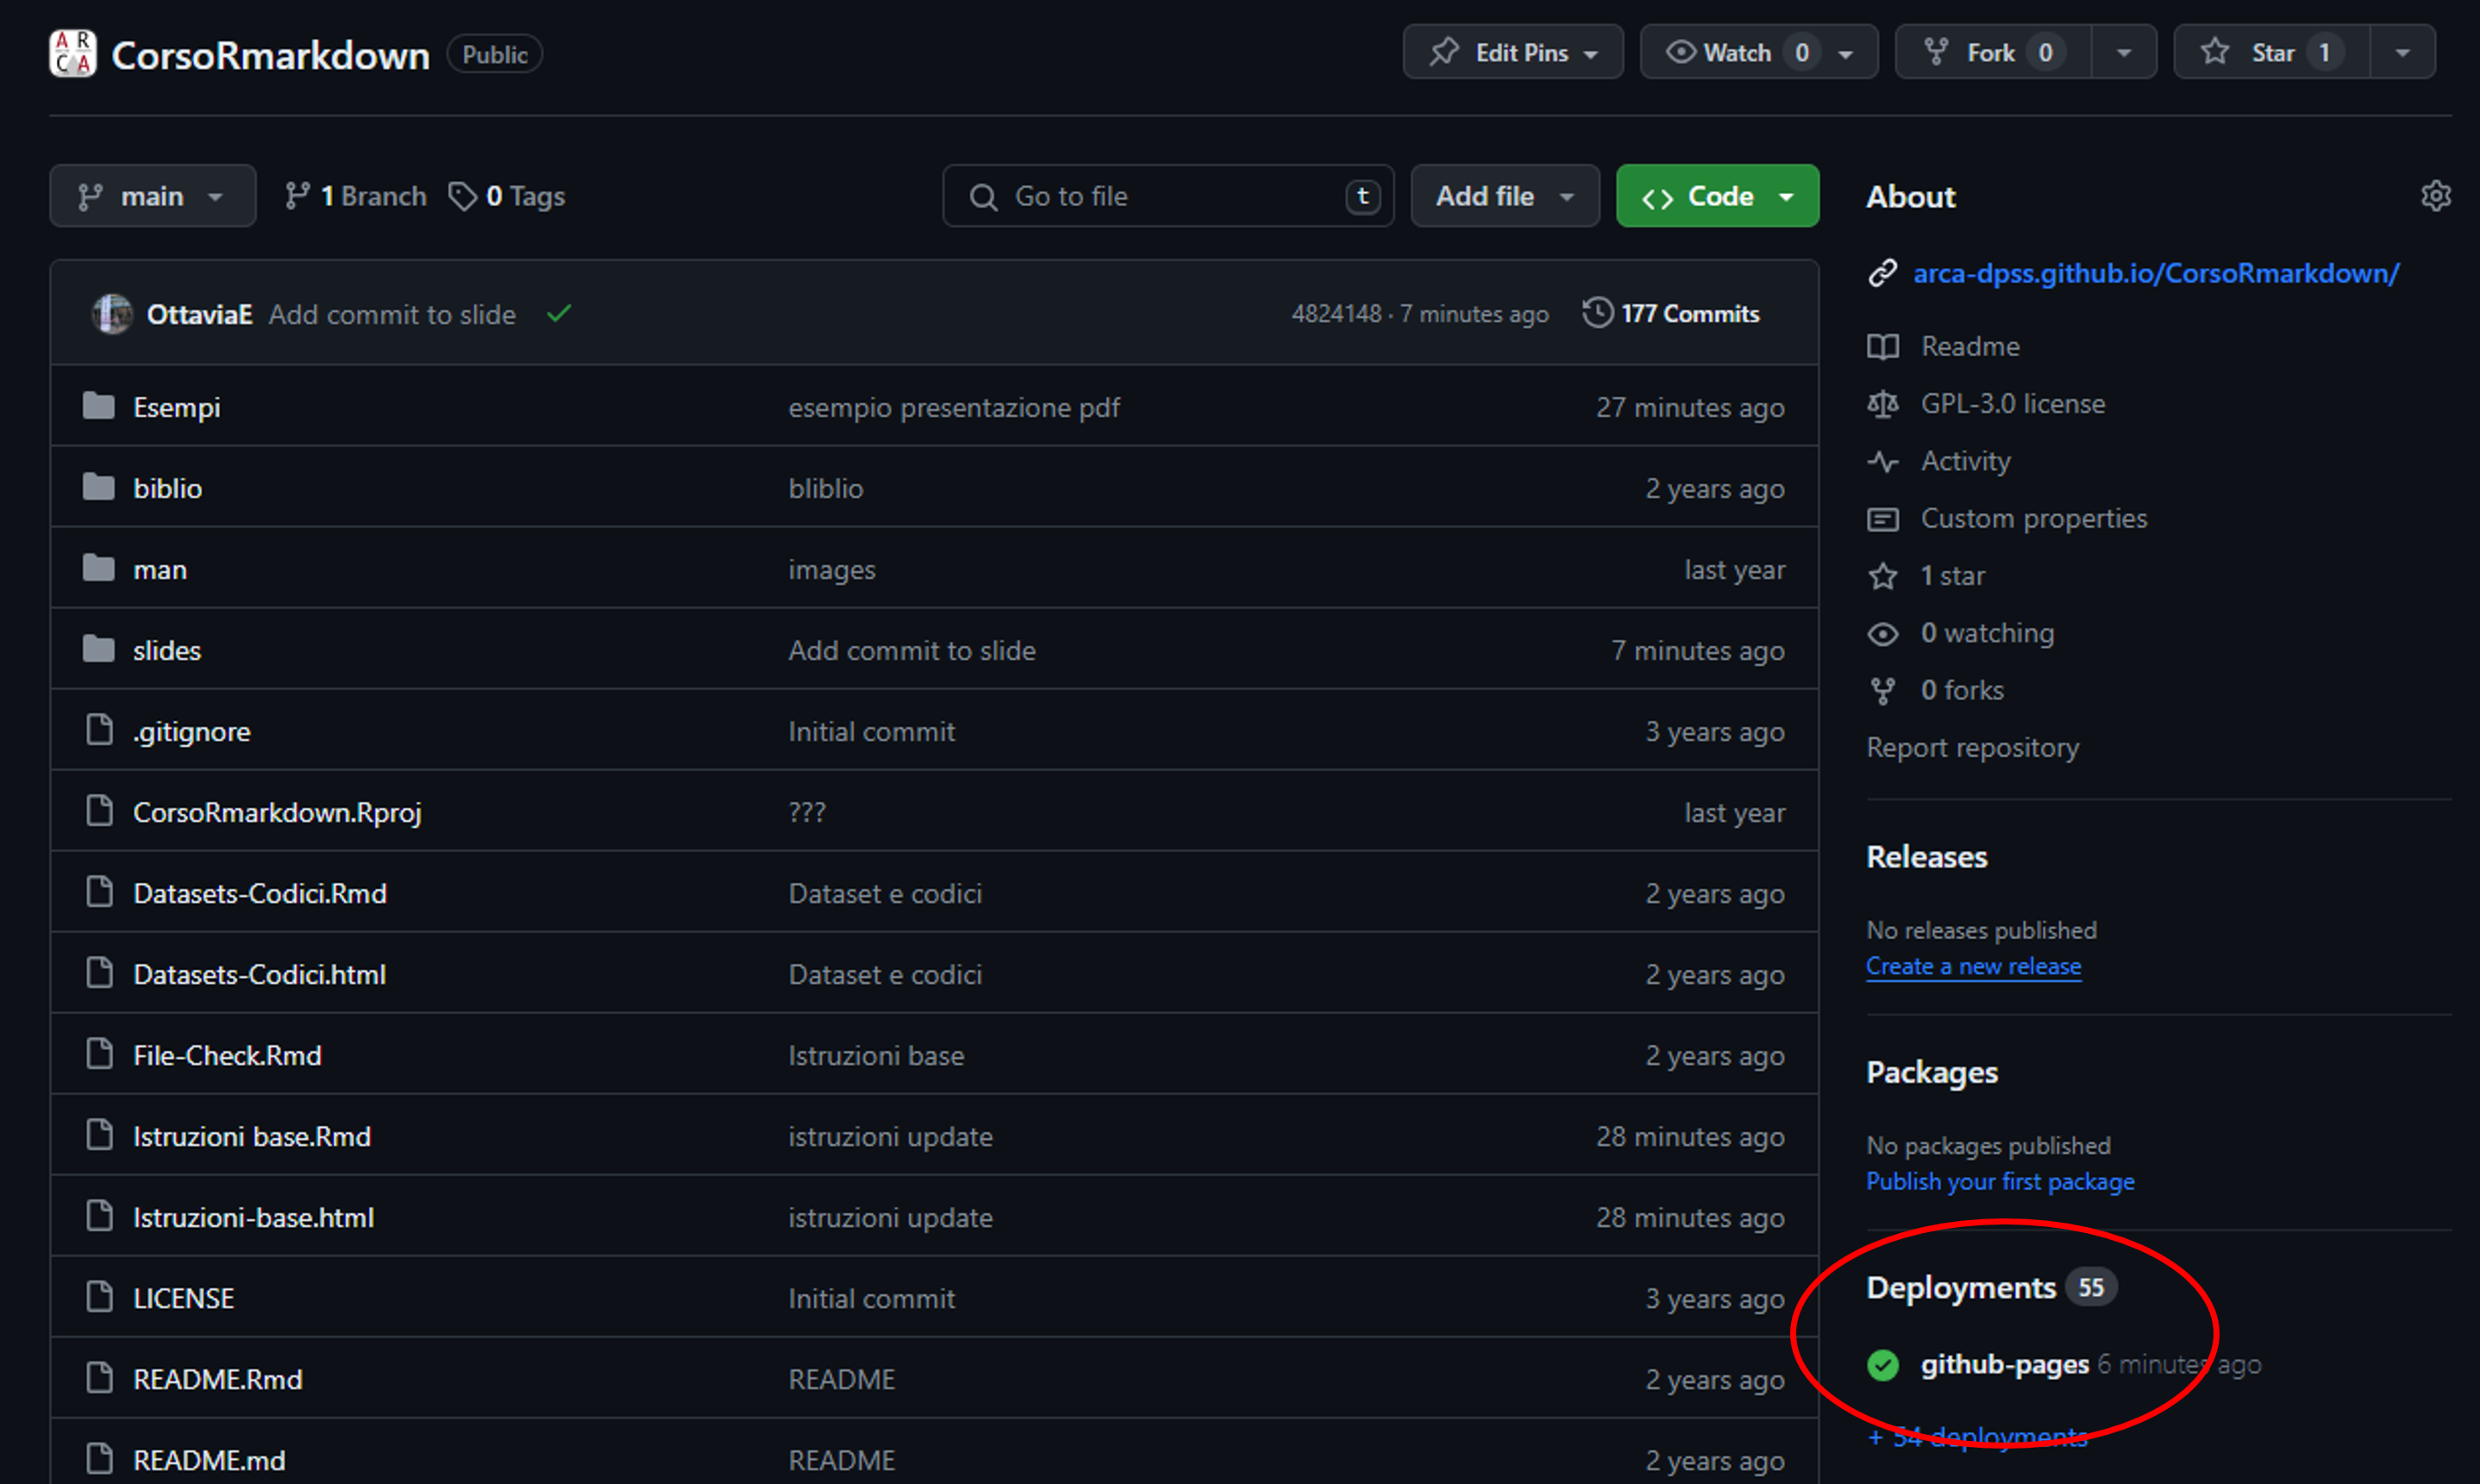
Task: Expand the Watch notification options arrow
Action: tap(1847, 53)
